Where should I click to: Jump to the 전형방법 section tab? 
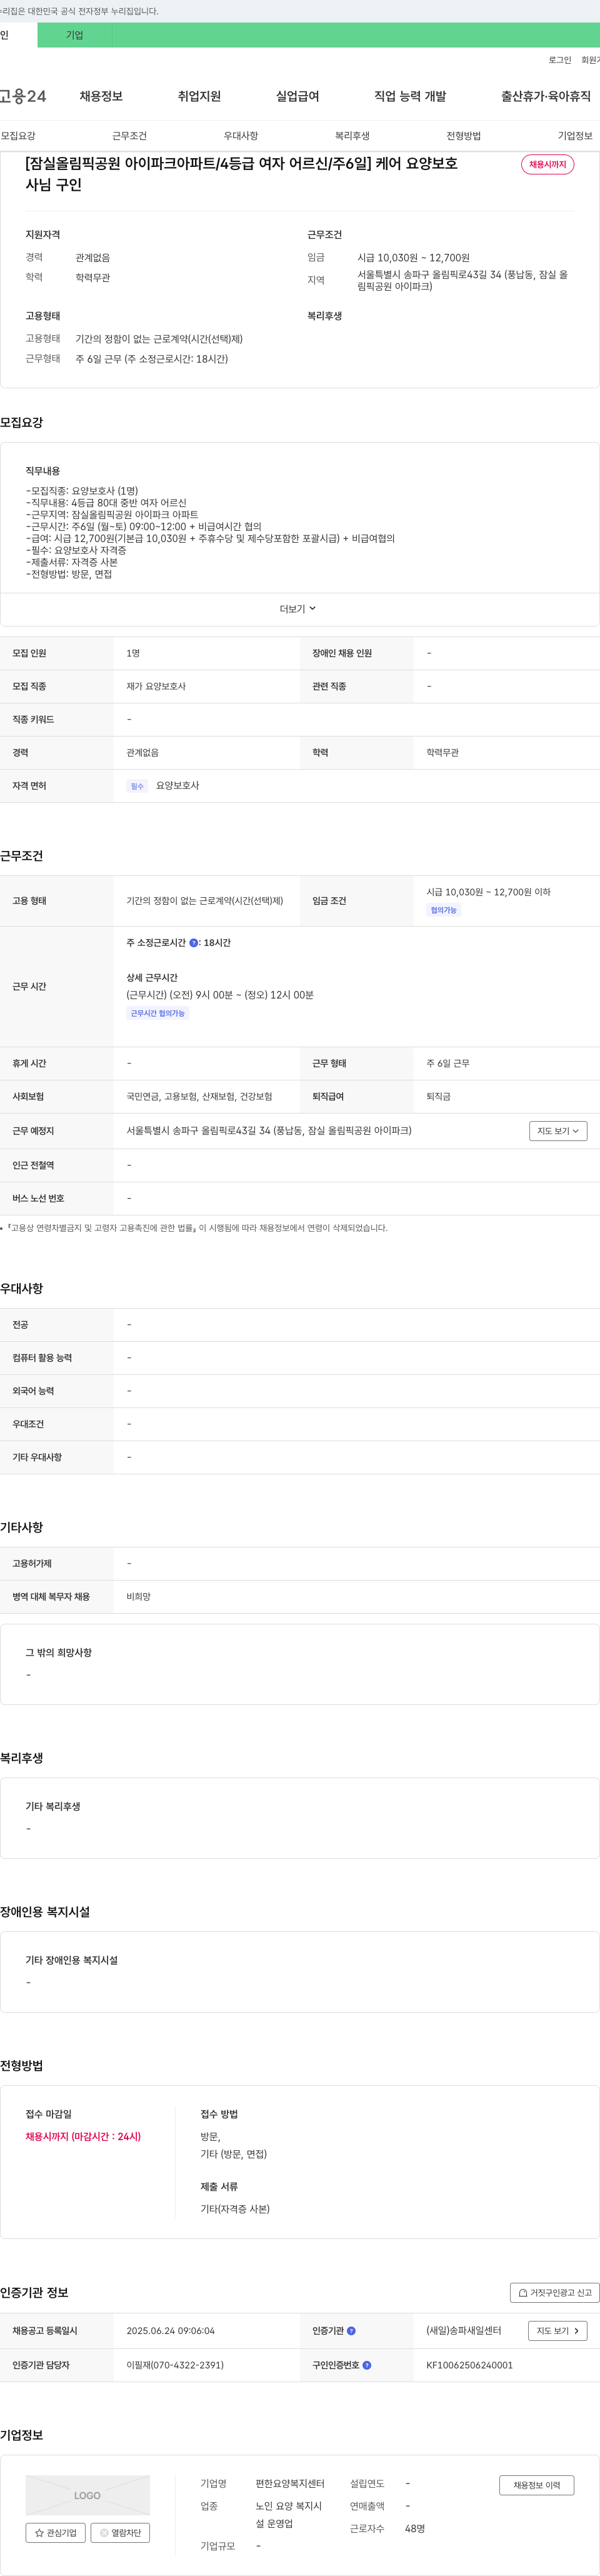(463, 136)
